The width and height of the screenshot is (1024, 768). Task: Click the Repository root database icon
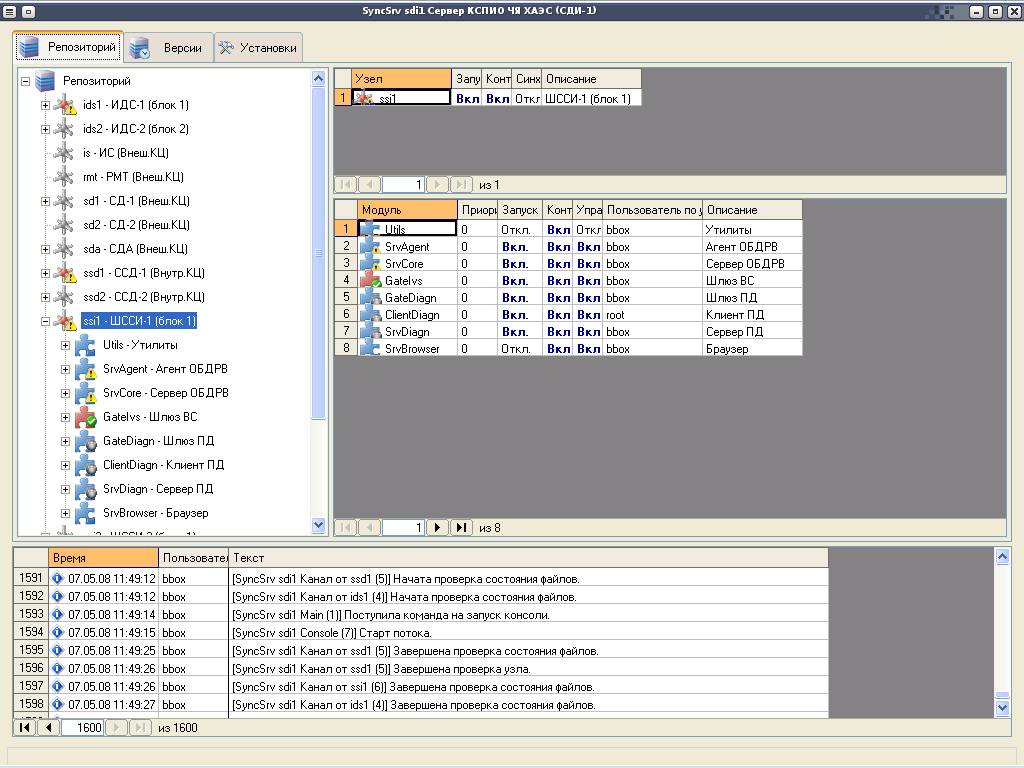(45, 81)
